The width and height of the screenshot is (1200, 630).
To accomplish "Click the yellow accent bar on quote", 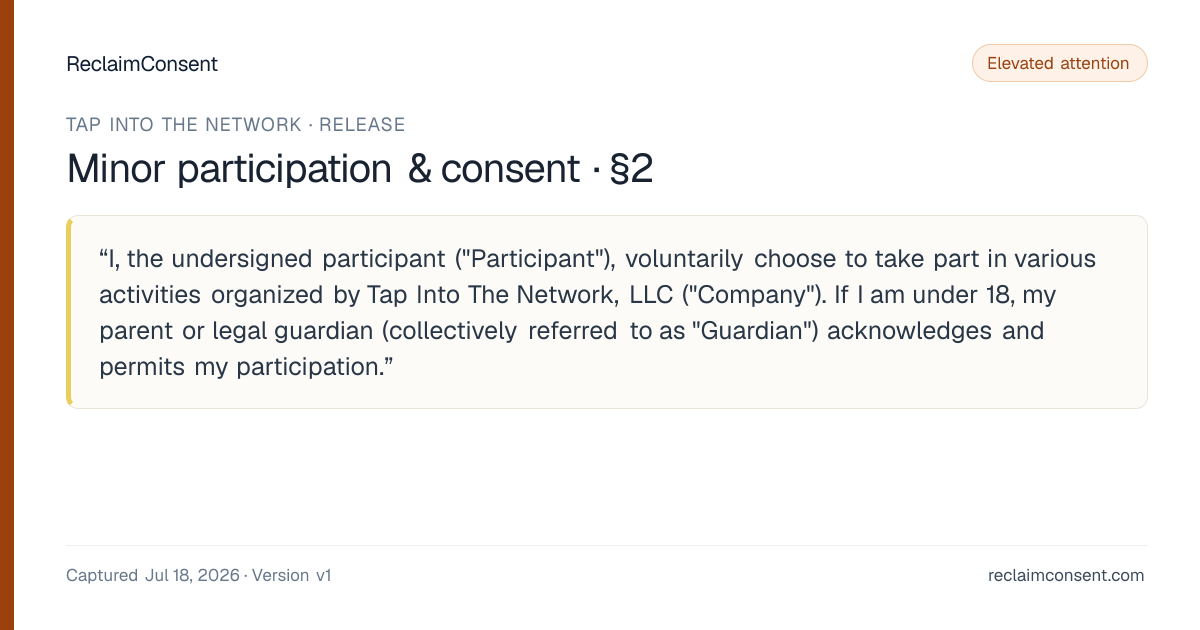I will click(69, 312).
